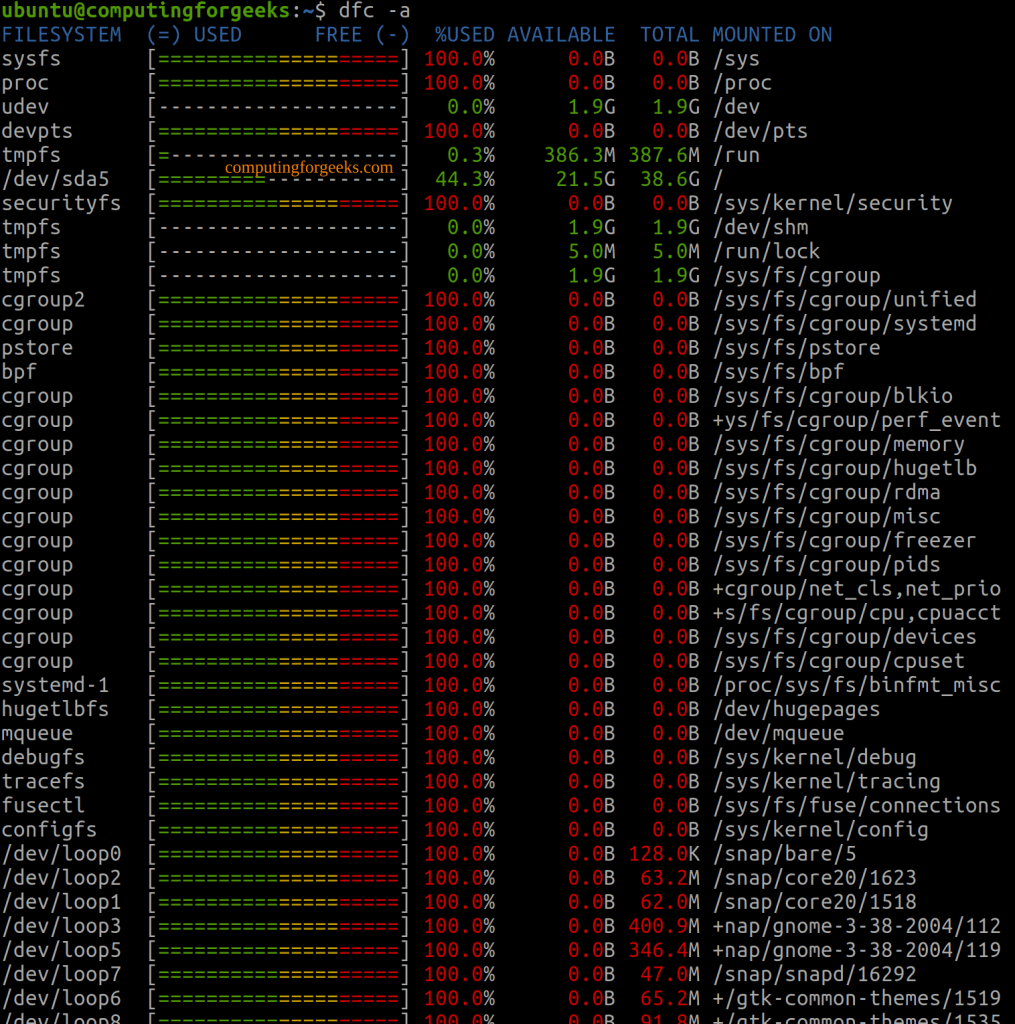The width and height of the screenshot is (1015, 1024).
Task: Click the devpts filesystem name
Action: pyautogui.click(x=37, y=131)
